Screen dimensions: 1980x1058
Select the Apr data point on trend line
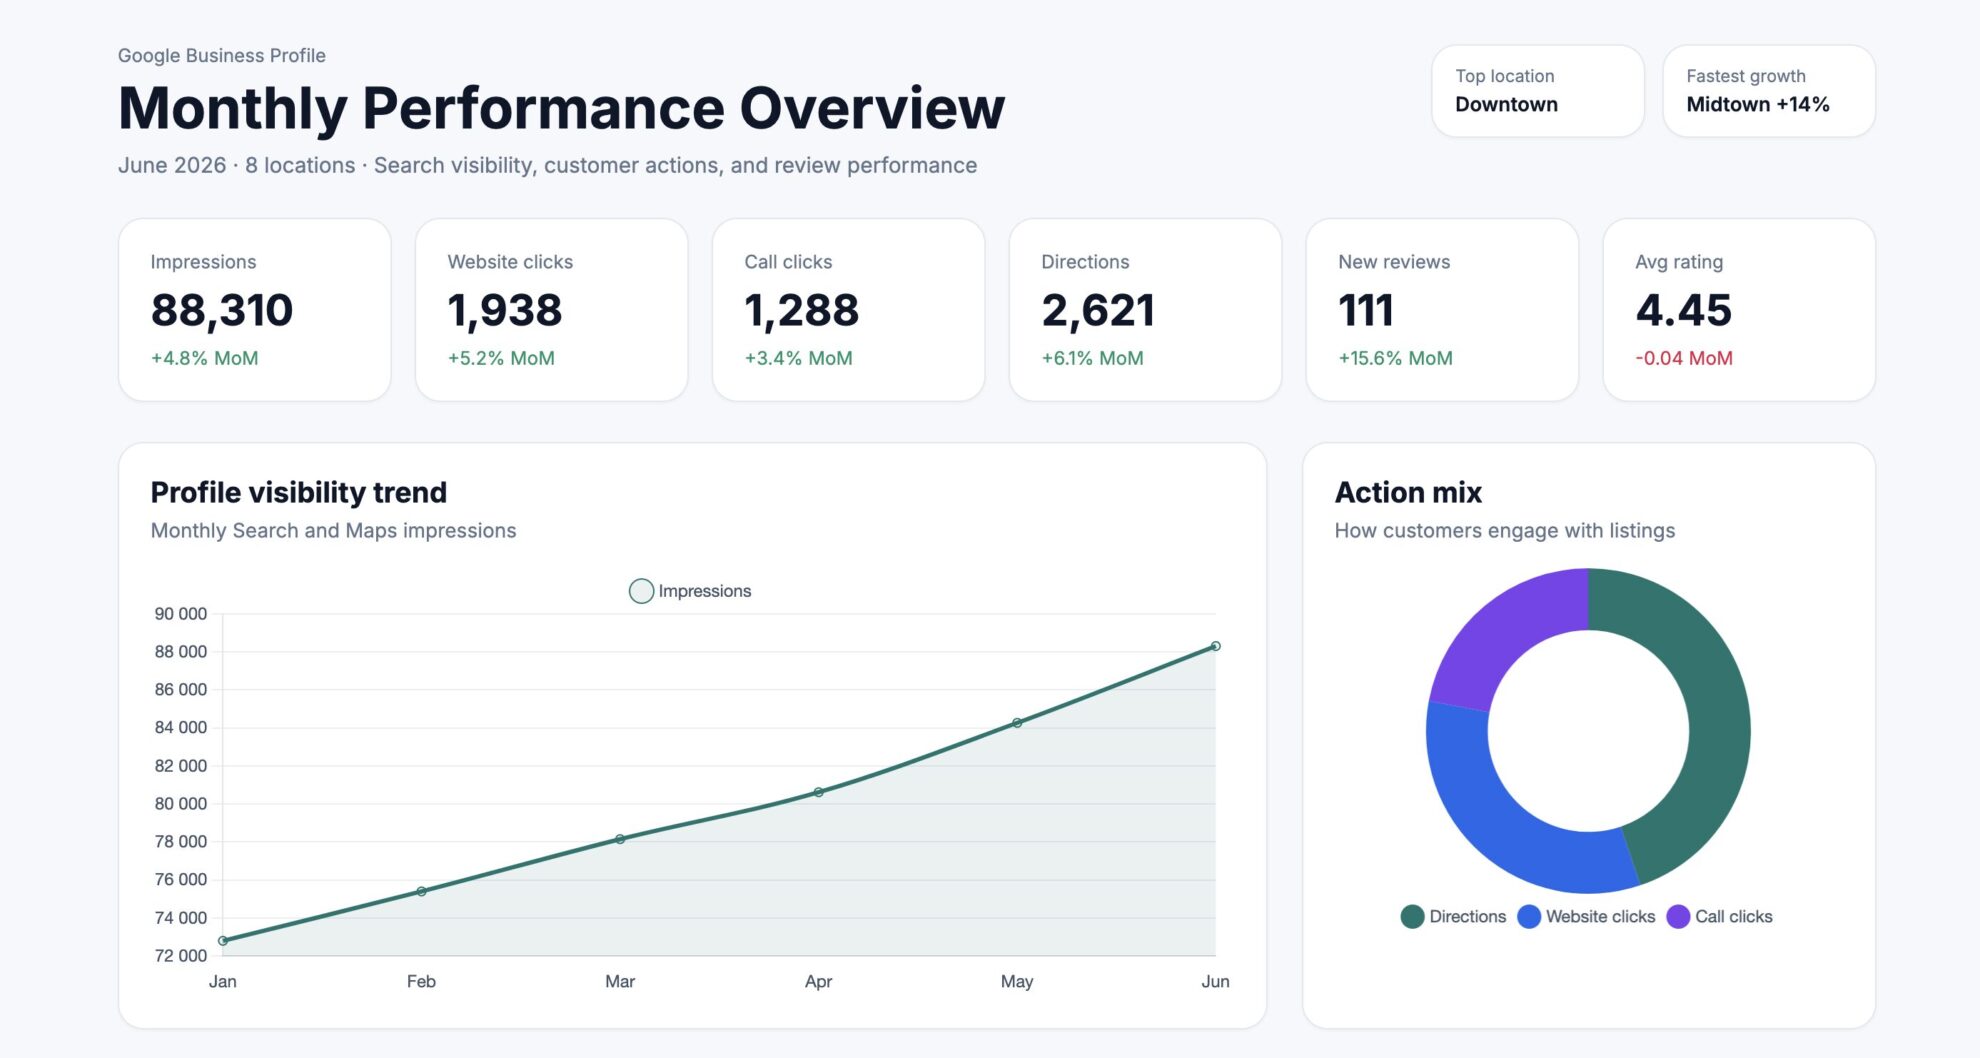tap(818, 792)
